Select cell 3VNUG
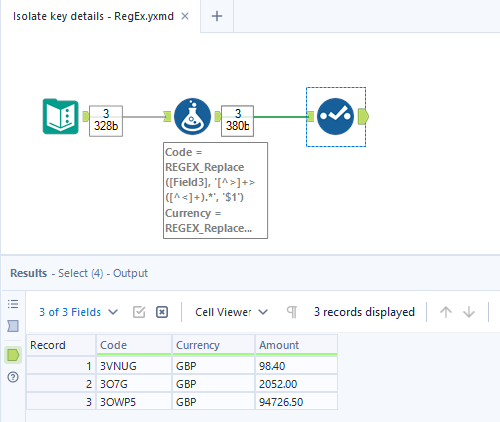 [x=134, y=366]
